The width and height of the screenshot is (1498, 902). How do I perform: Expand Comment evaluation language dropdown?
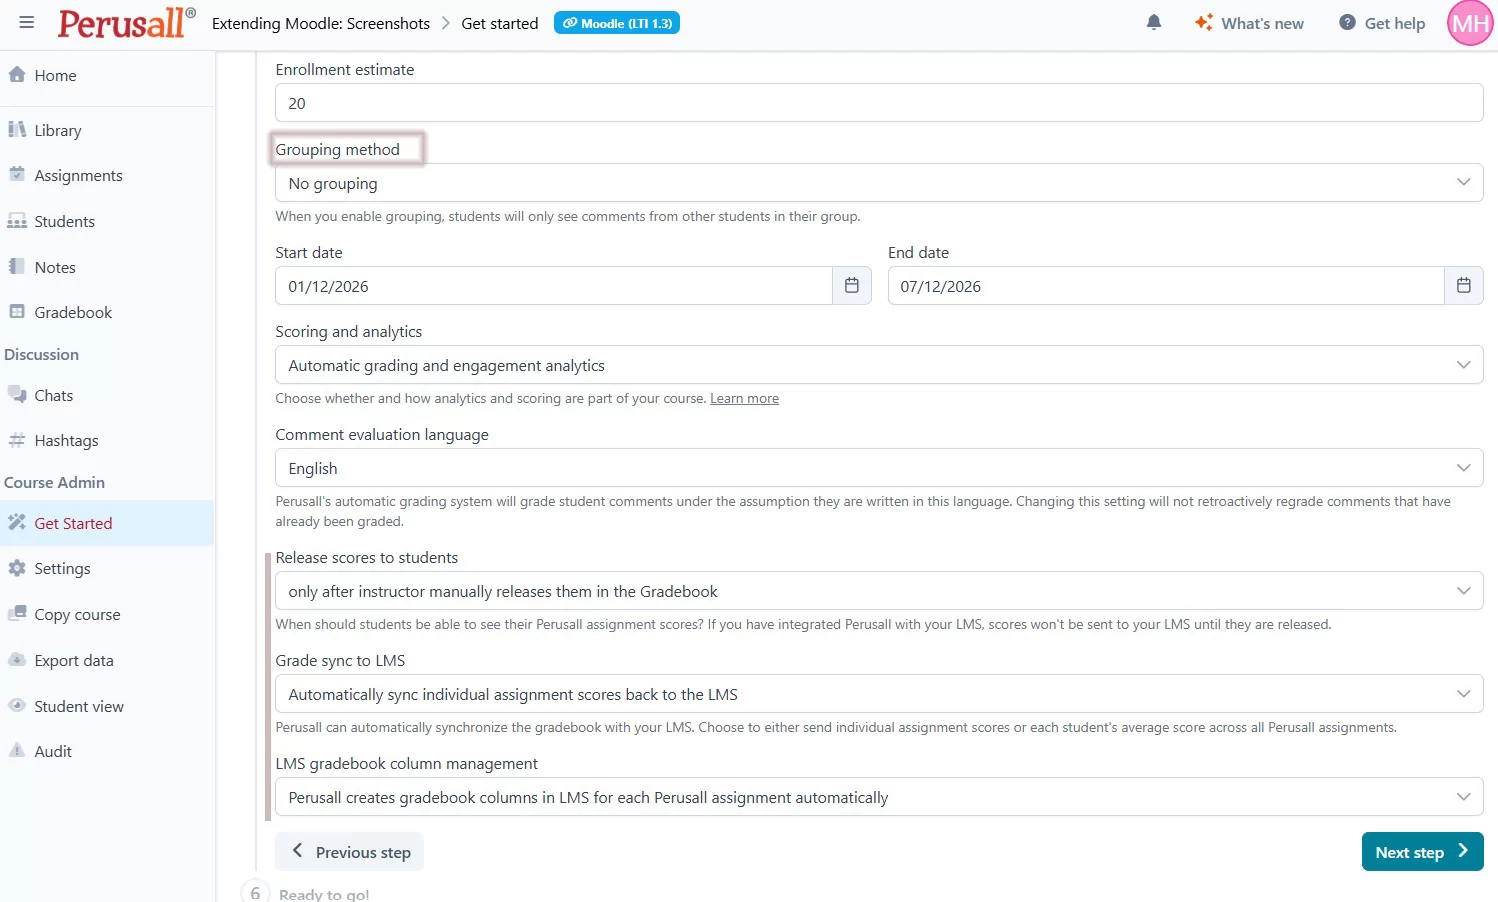coord(878,468)
